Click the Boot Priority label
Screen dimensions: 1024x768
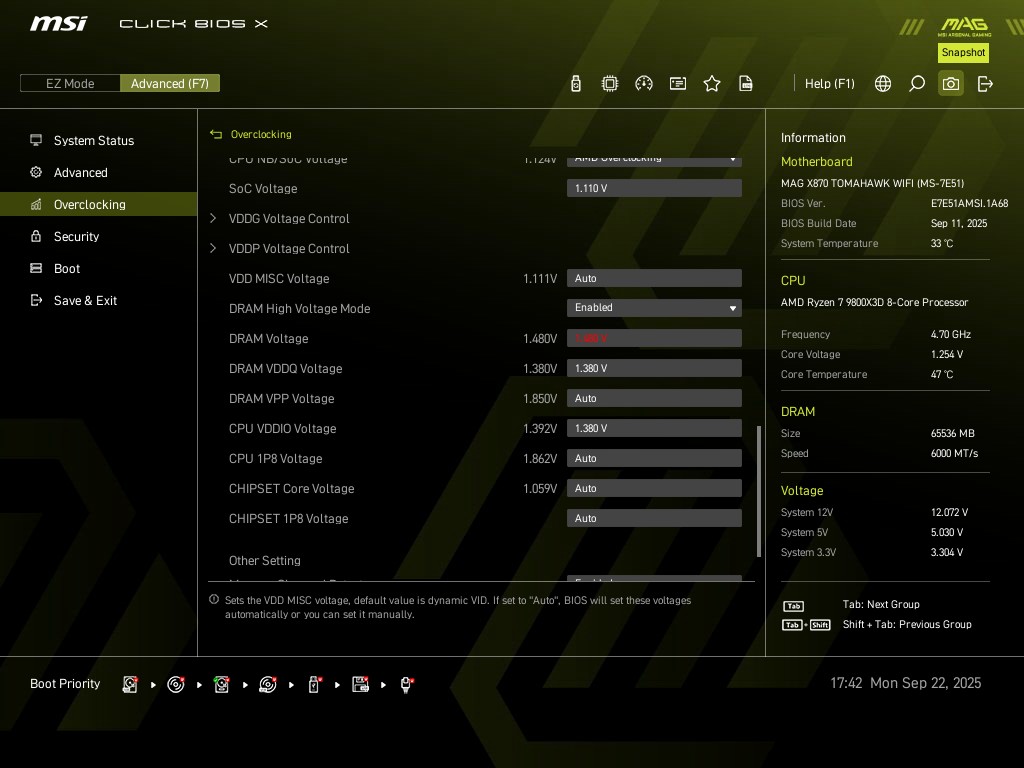pos(65,684)
